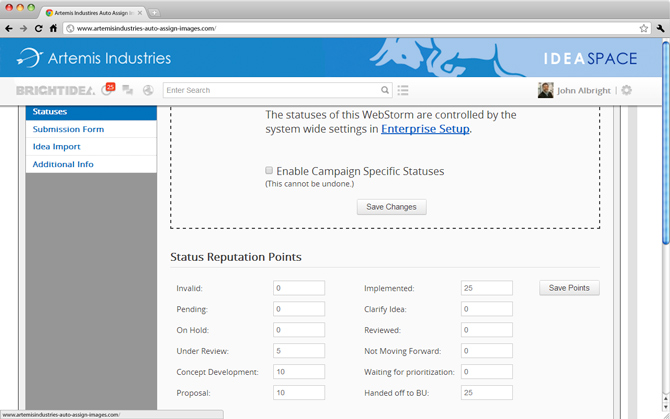
Task: Click the Concept Development points field
Action: (299, 372)
